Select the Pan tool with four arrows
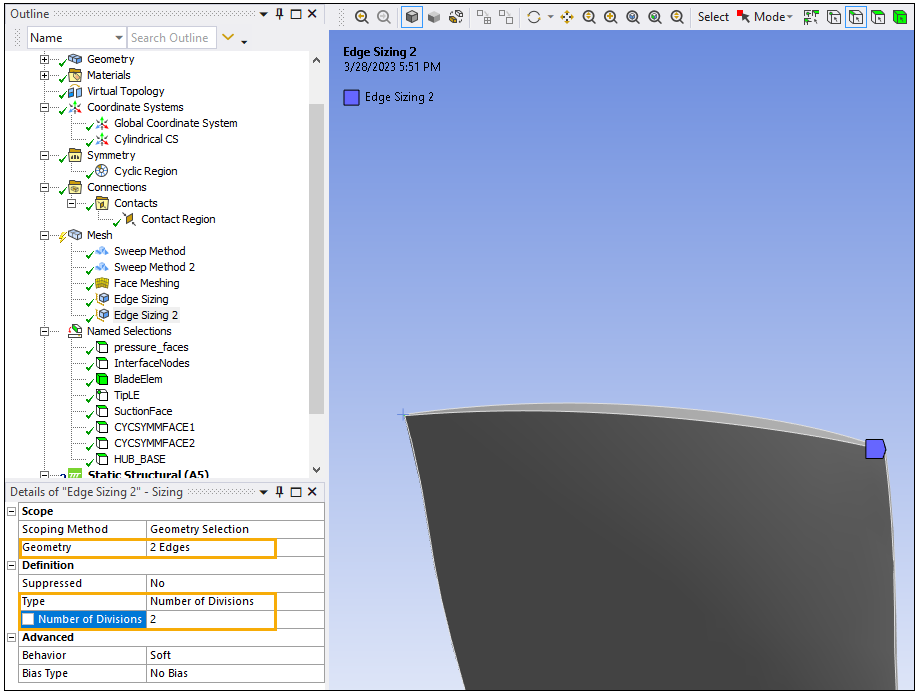The image size is (920, 695). (x=567, y=17)
